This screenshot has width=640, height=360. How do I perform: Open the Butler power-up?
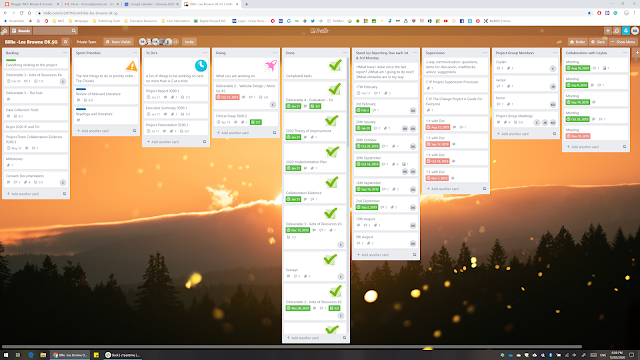(578, 42)
